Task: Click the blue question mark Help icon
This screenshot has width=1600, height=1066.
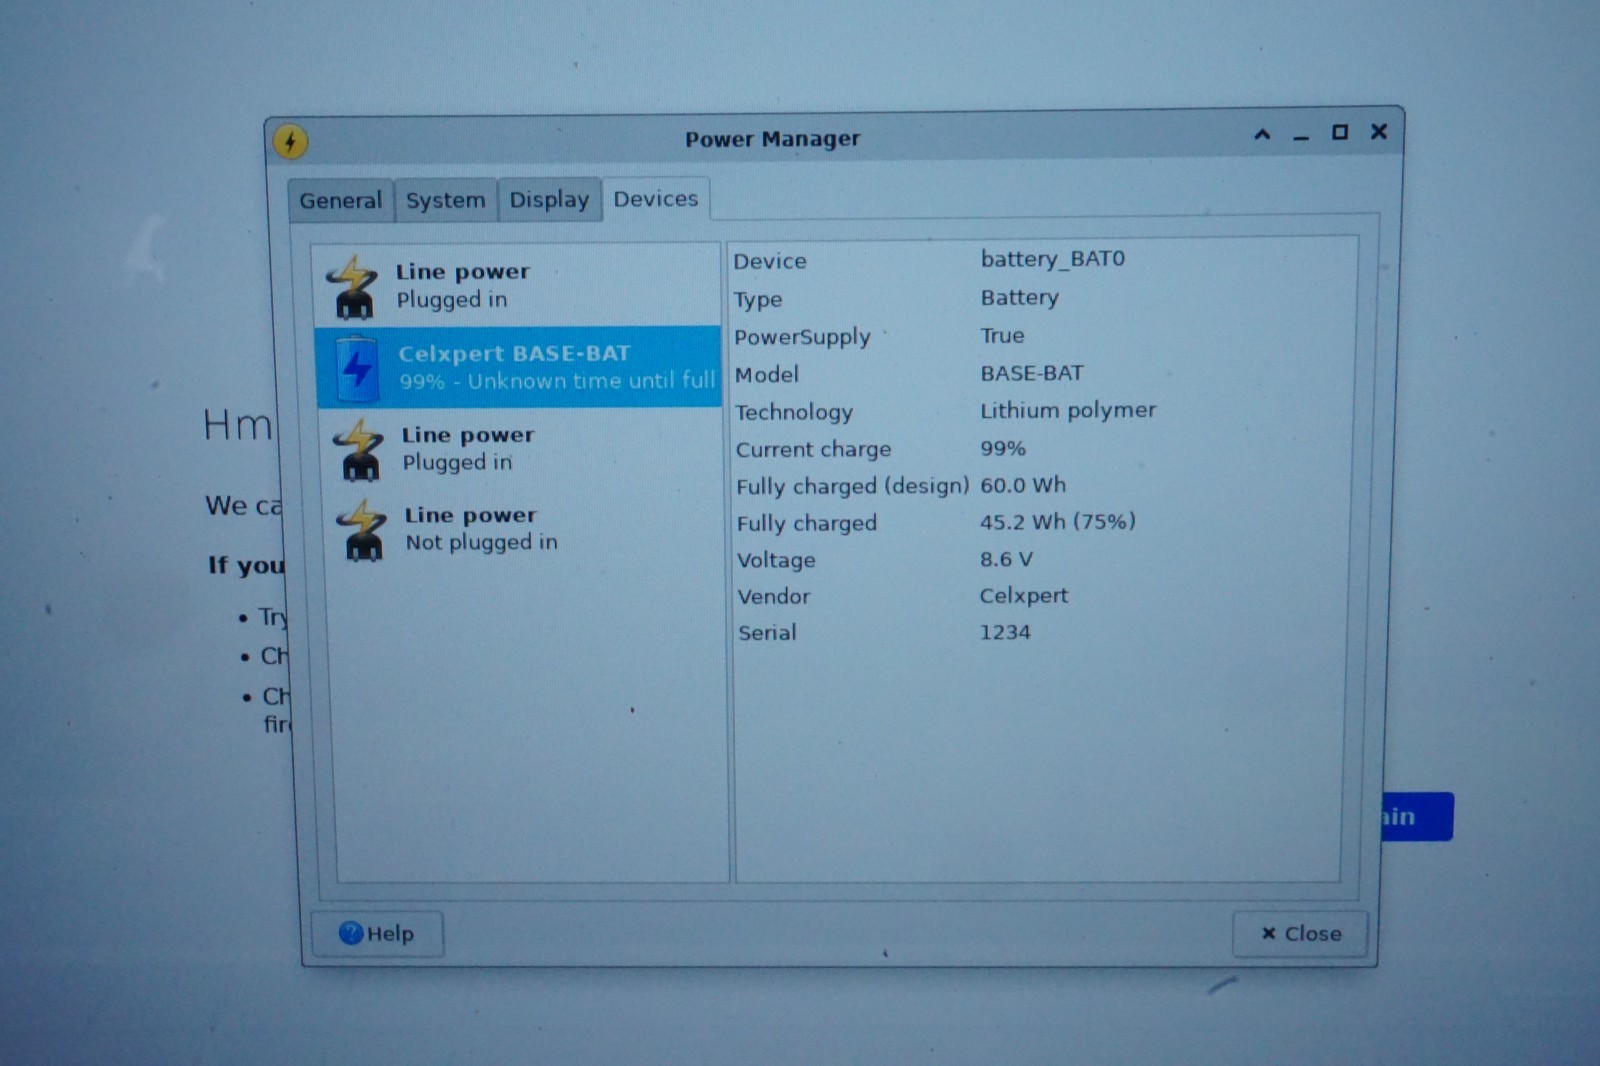Action: point(351,933)
